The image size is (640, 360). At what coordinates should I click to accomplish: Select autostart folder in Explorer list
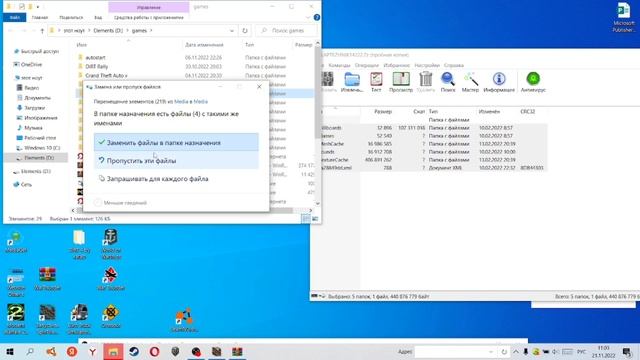[x=95, y=58]
